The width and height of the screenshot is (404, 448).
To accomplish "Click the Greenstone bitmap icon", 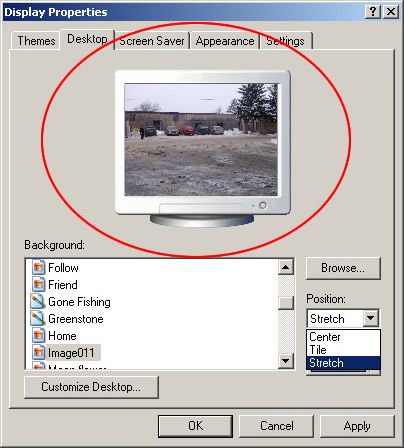I will point(38,318).
